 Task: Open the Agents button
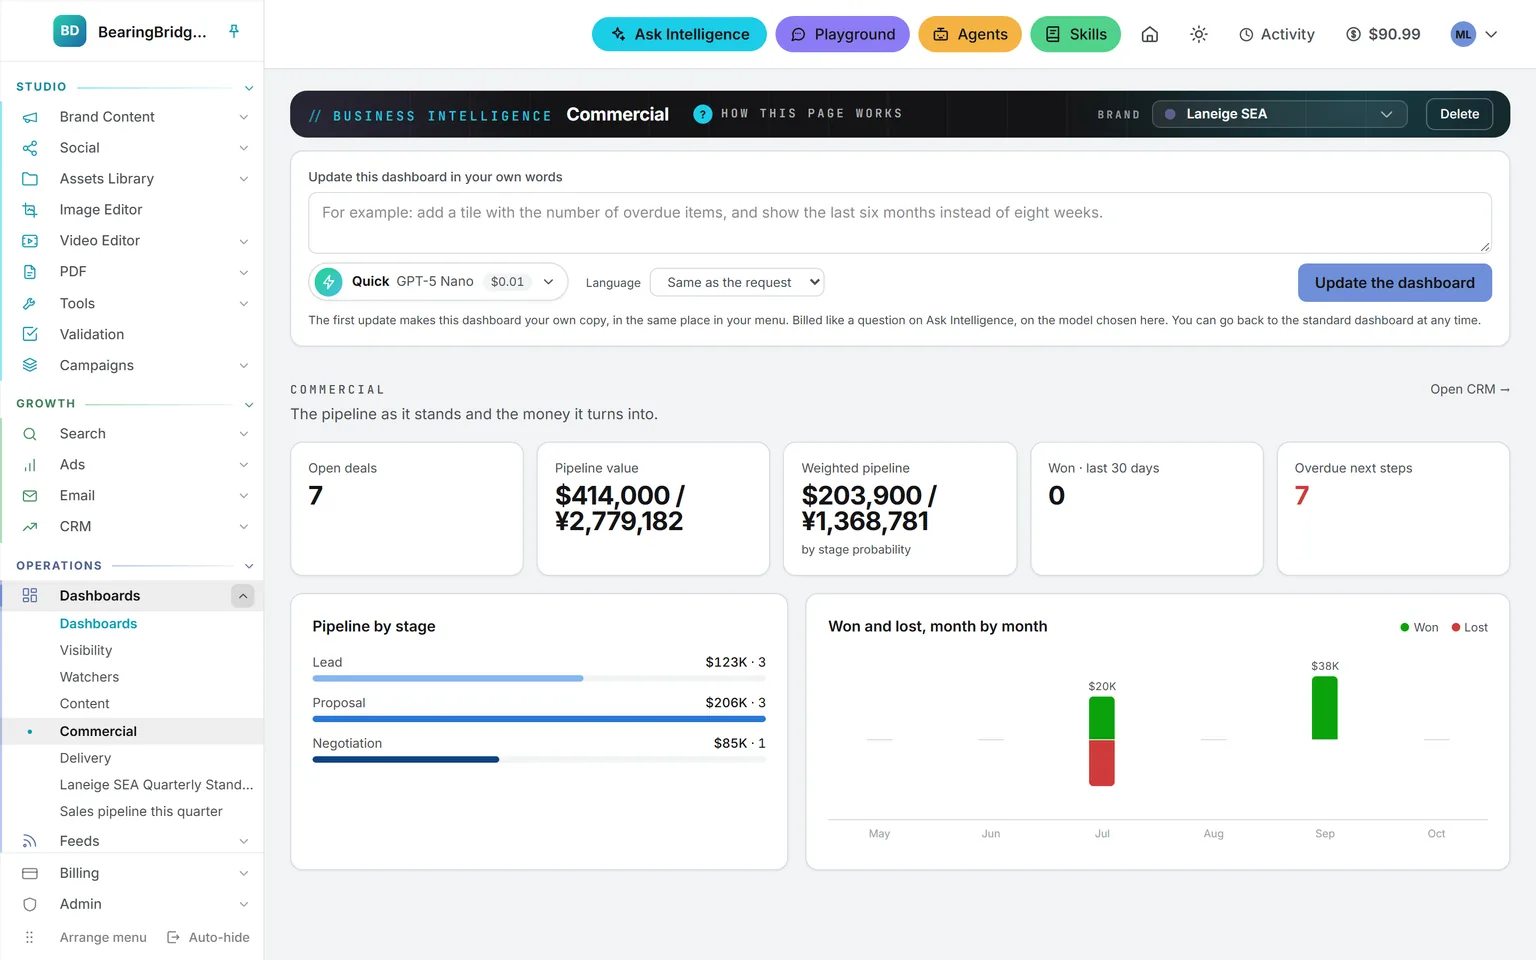pos(970,34)
